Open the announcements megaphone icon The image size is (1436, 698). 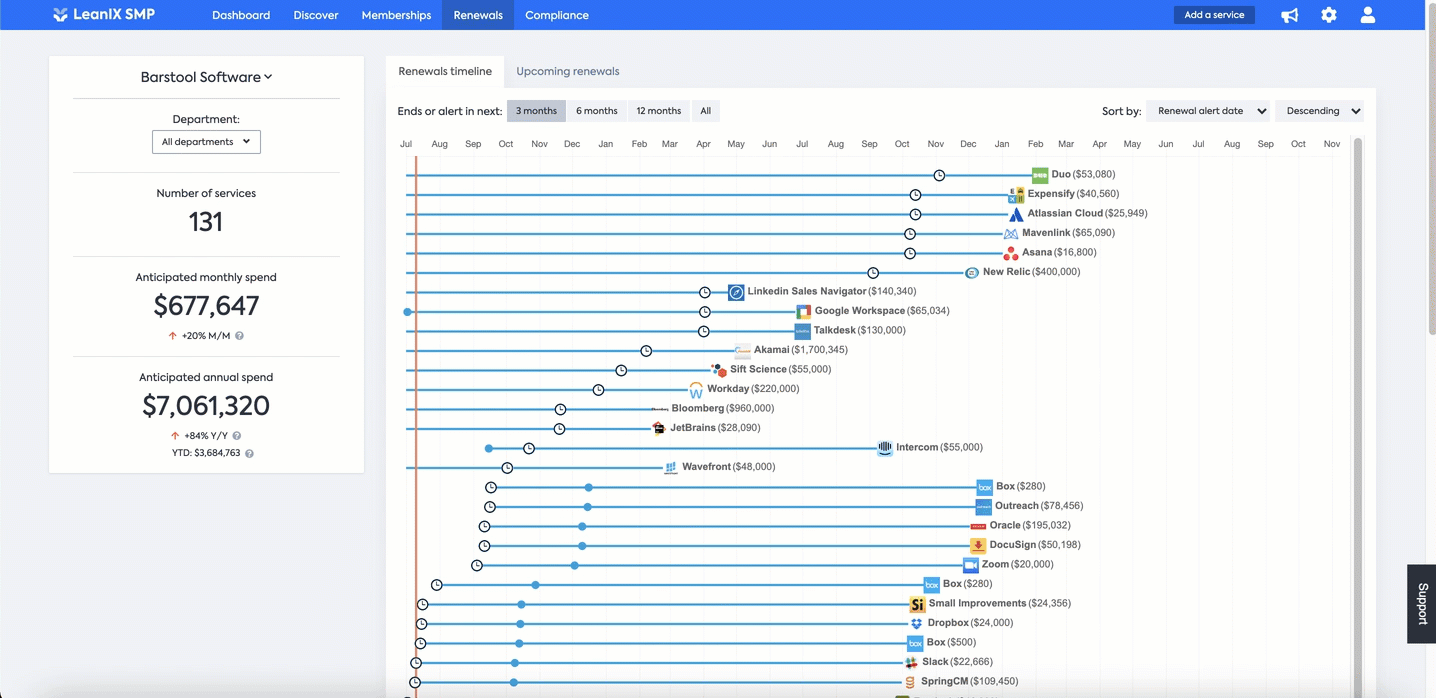coord(1290,15)
